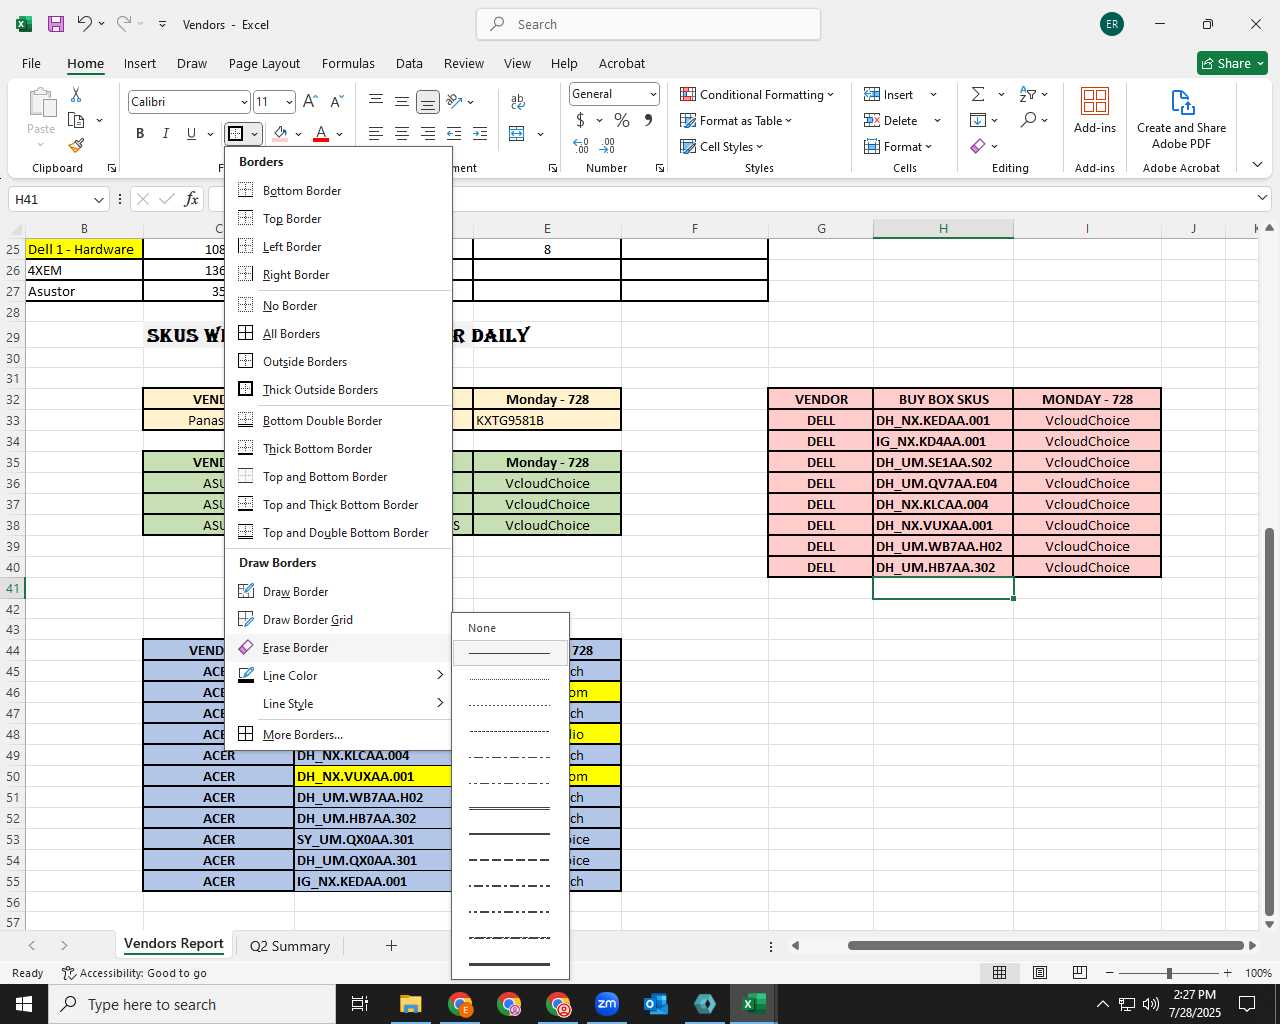Click Insert cells button
The image size is (1280, 1024).
point(890,94)
